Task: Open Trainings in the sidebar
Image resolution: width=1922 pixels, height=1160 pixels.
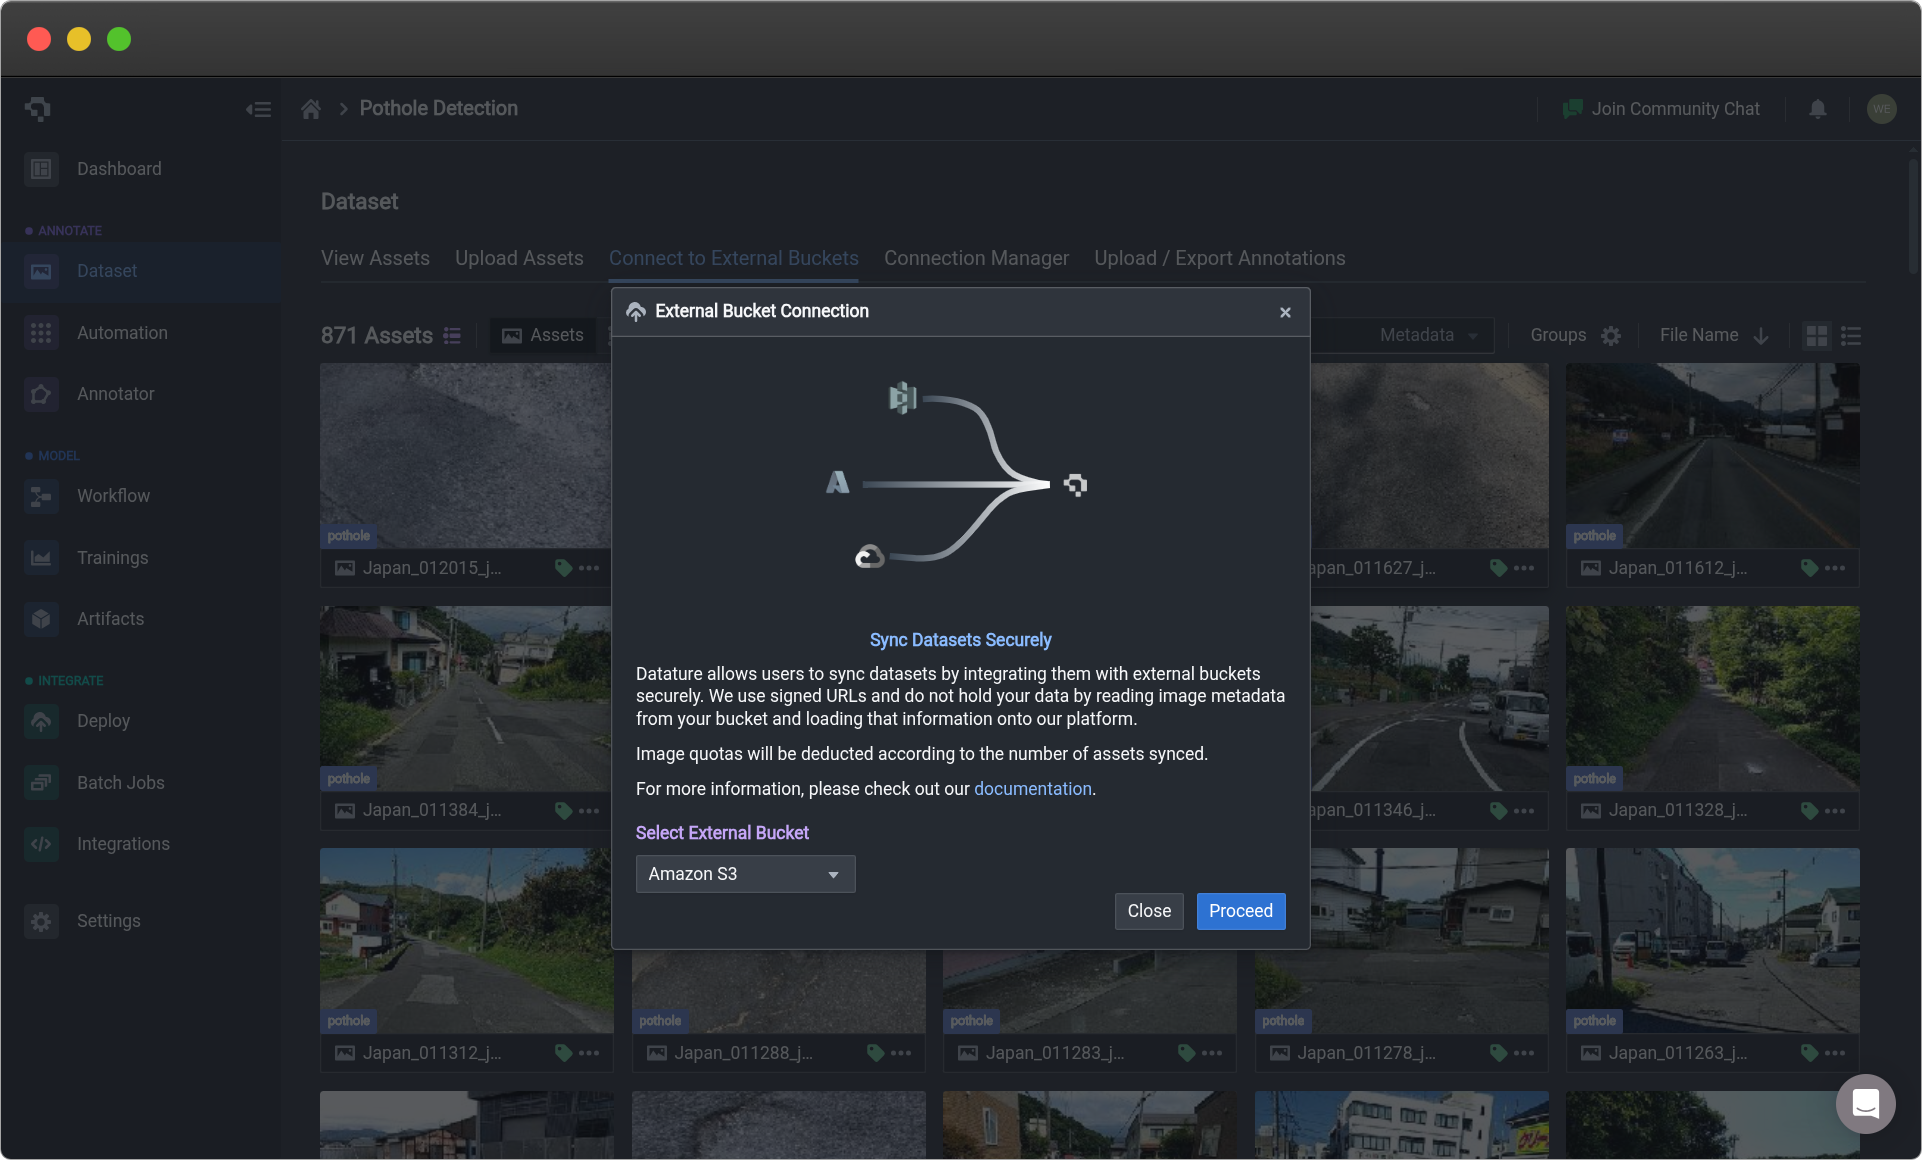Action: tap(112, 558)
